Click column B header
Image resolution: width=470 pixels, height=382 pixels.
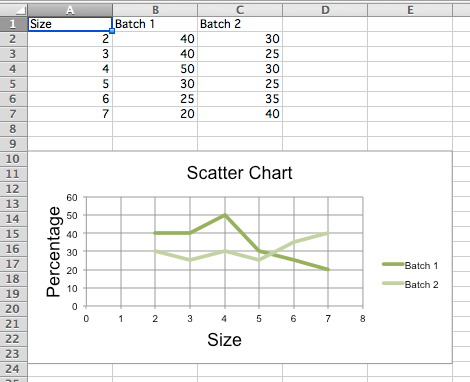[x=155, y=10]
